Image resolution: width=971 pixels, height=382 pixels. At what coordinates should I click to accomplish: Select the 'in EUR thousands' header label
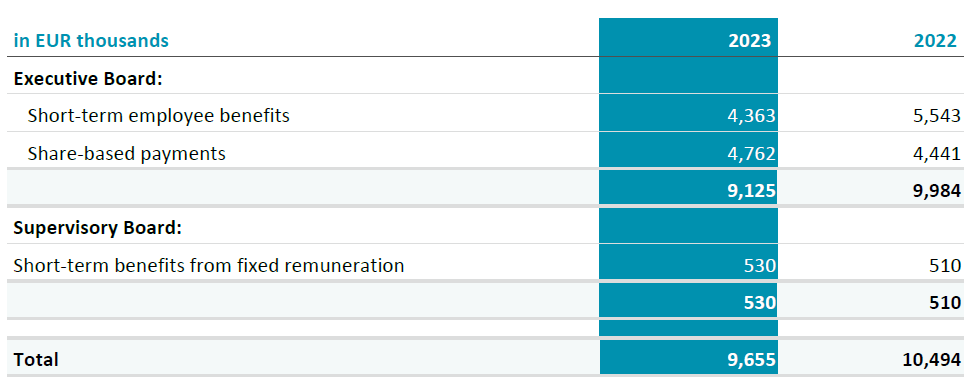pos(90,41)
